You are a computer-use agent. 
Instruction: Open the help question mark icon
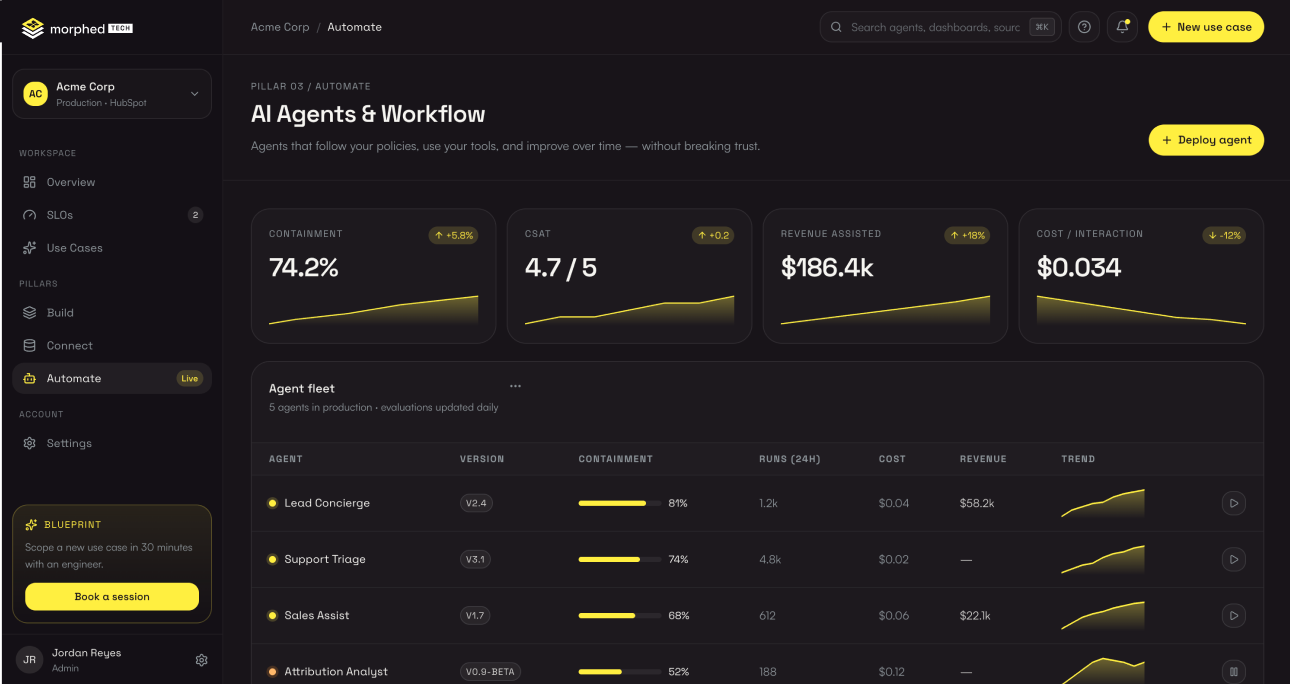coord(1084,27)
